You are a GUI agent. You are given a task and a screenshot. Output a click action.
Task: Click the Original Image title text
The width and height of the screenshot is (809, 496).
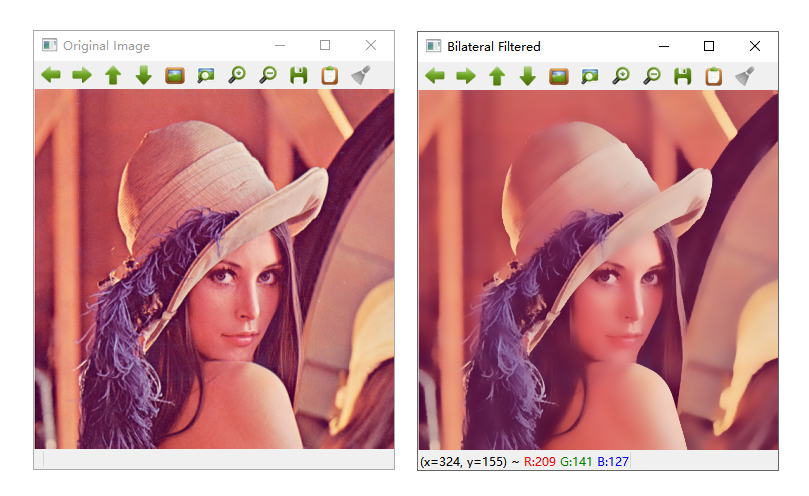pyautogui.click(x=106, y=46)
